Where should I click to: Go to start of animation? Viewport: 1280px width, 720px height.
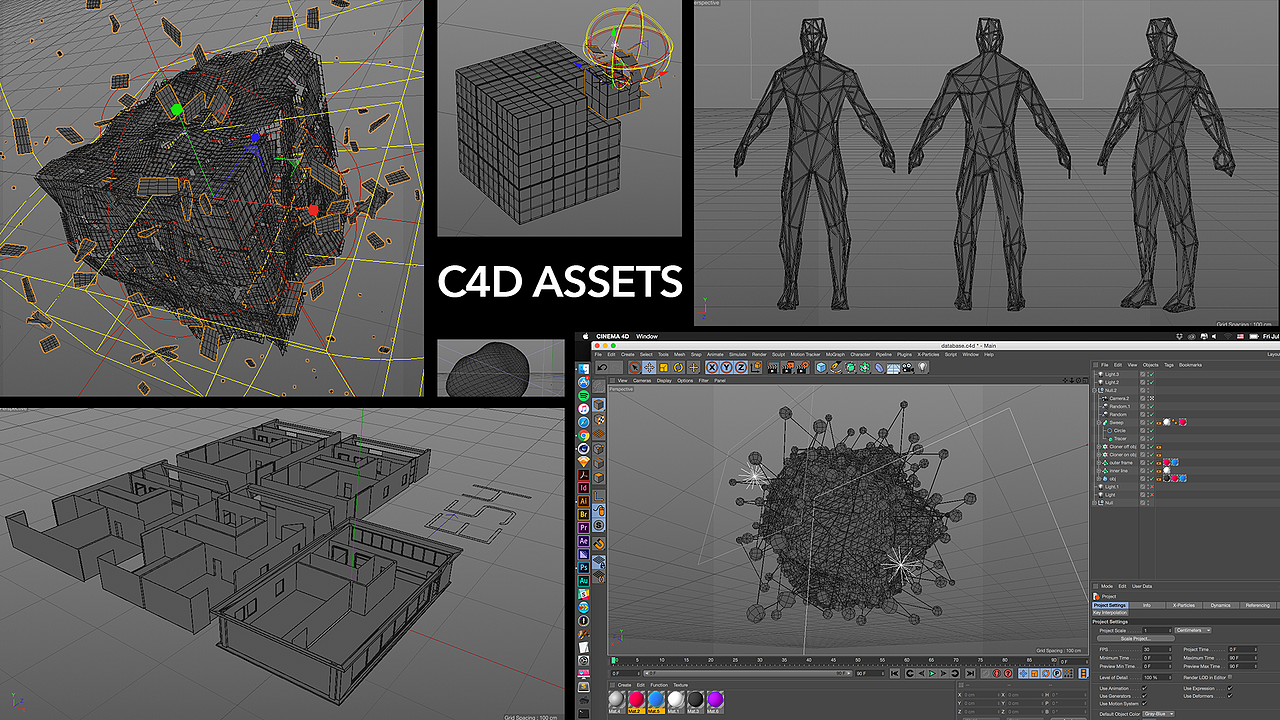click(x=894, y=674)
